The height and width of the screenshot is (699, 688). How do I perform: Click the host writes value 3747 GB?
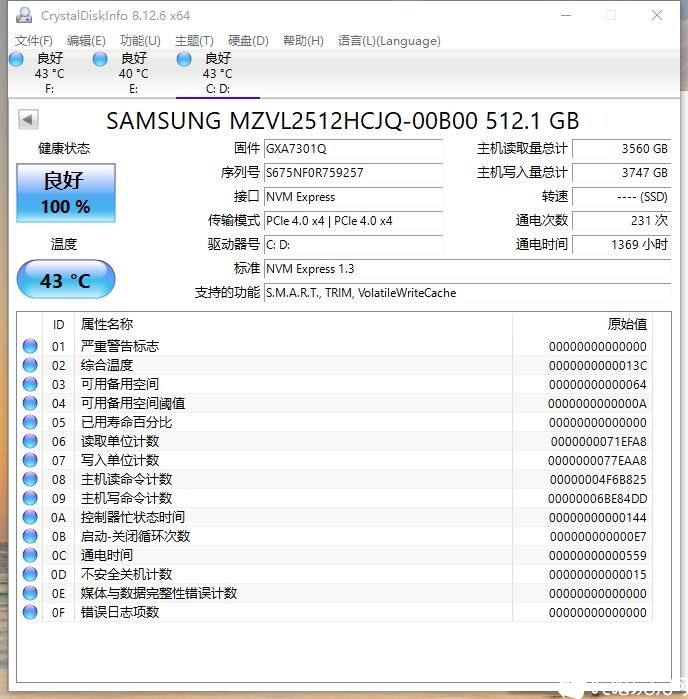click(x=622, y=173)
